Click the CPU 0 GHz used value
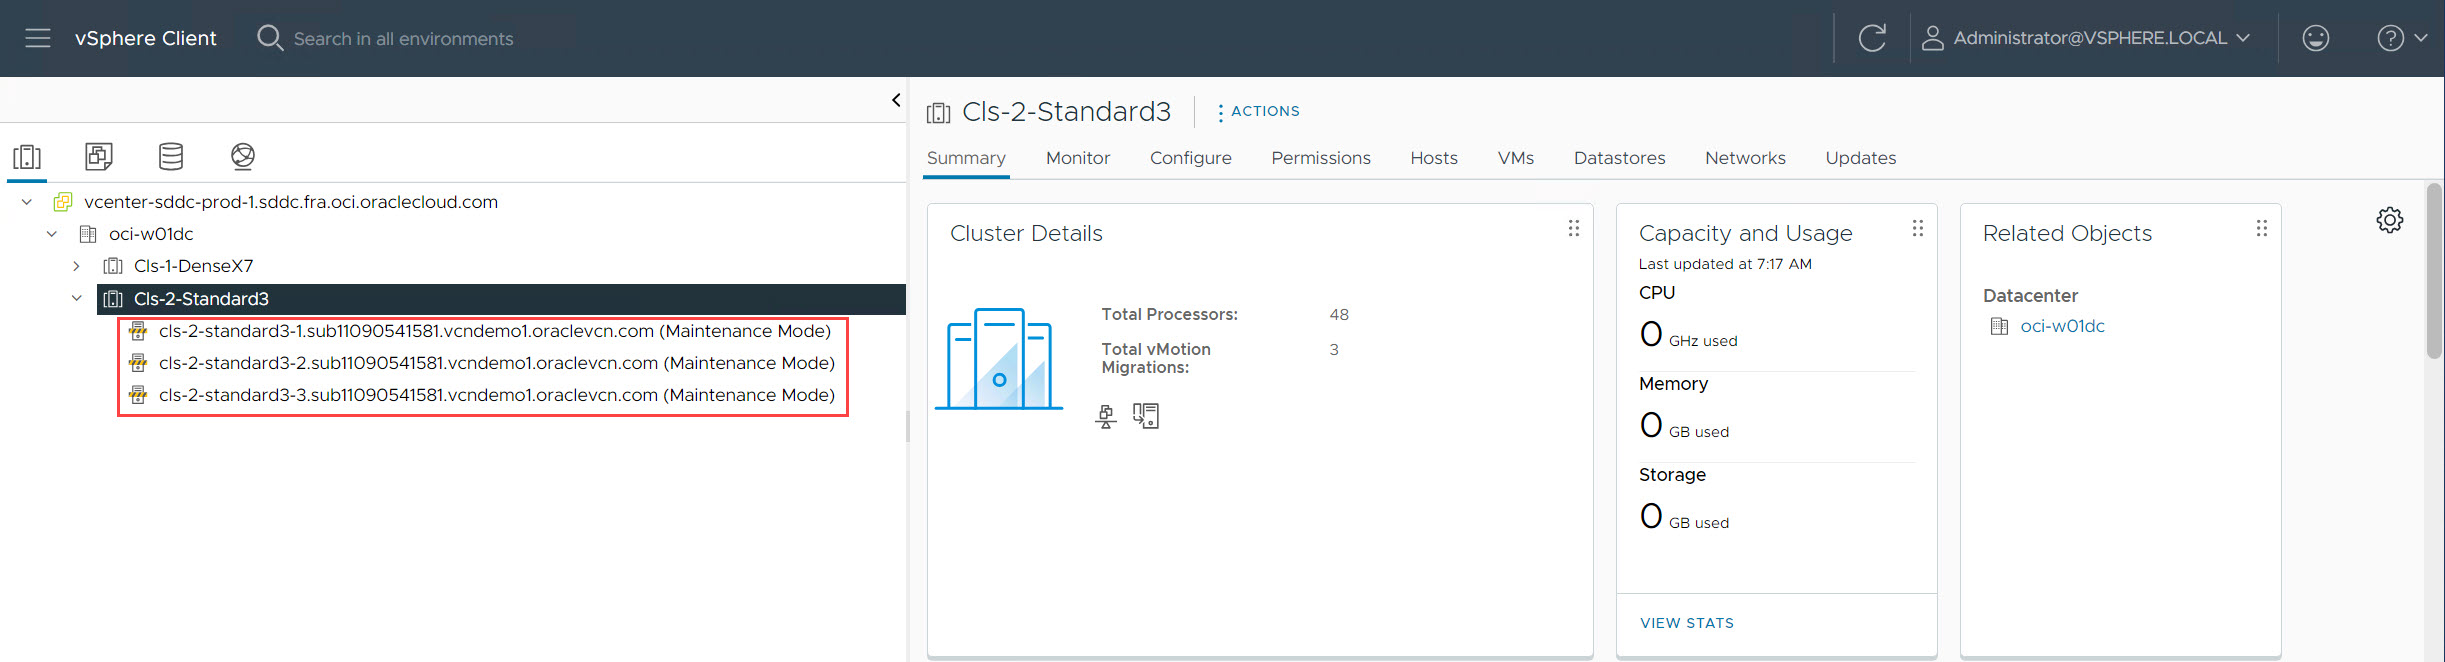 [1688, 334]
